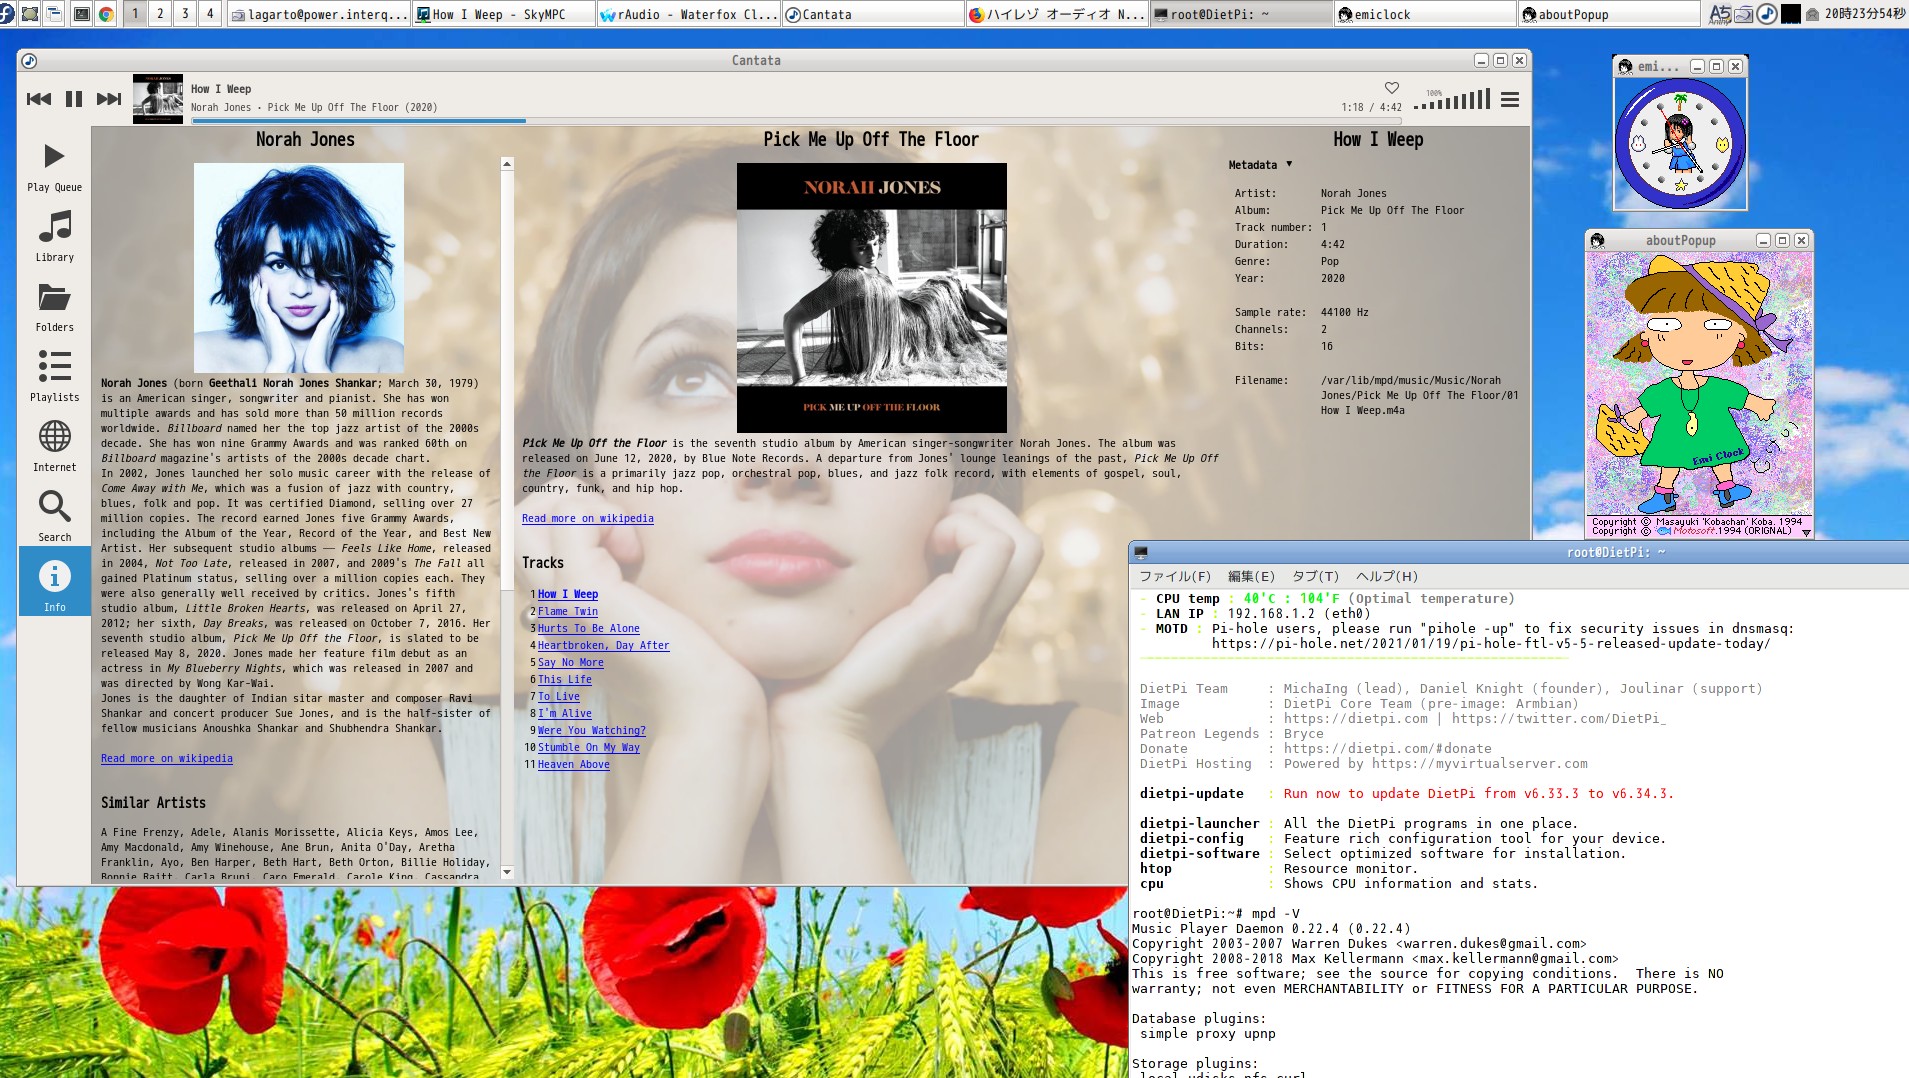Image resolution: width=1909 pixels, height=1078 pixels.
Task: Toggle the favorite heart for How I Weep
Action: point(1391,86)
